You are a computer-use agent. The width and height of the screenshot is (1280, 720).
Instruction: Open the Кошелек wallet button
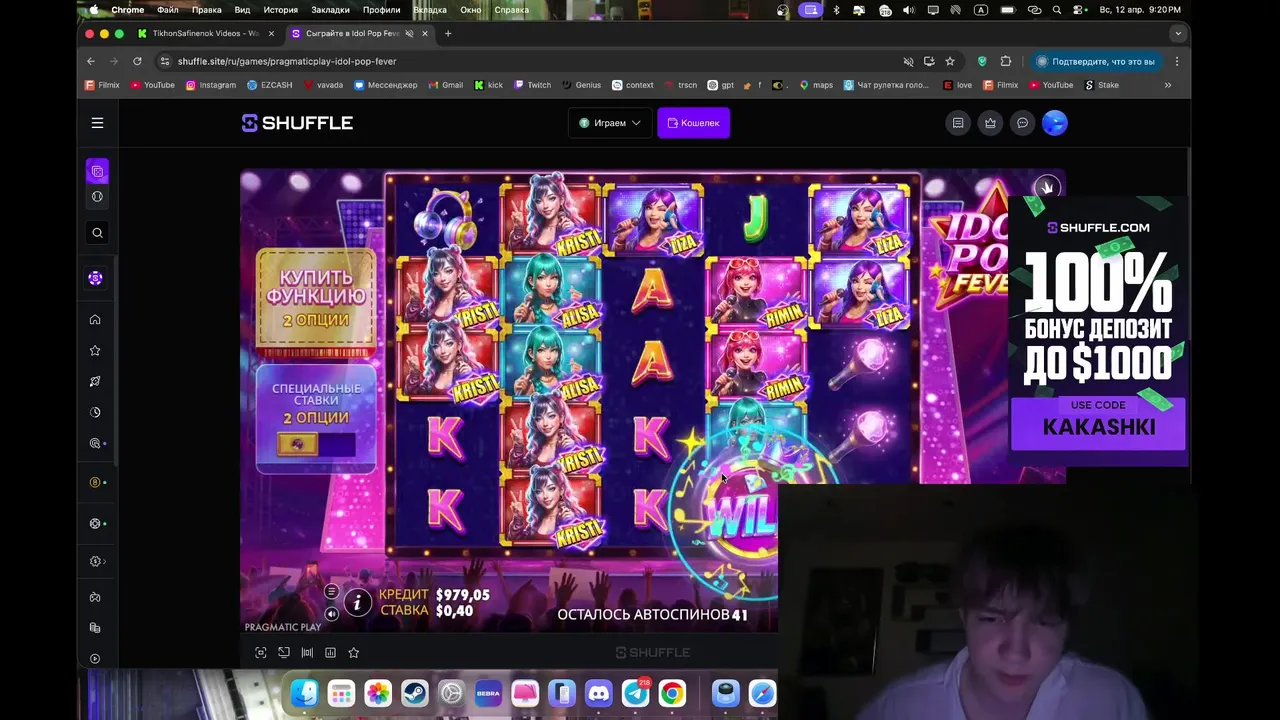tap(693, 123)
